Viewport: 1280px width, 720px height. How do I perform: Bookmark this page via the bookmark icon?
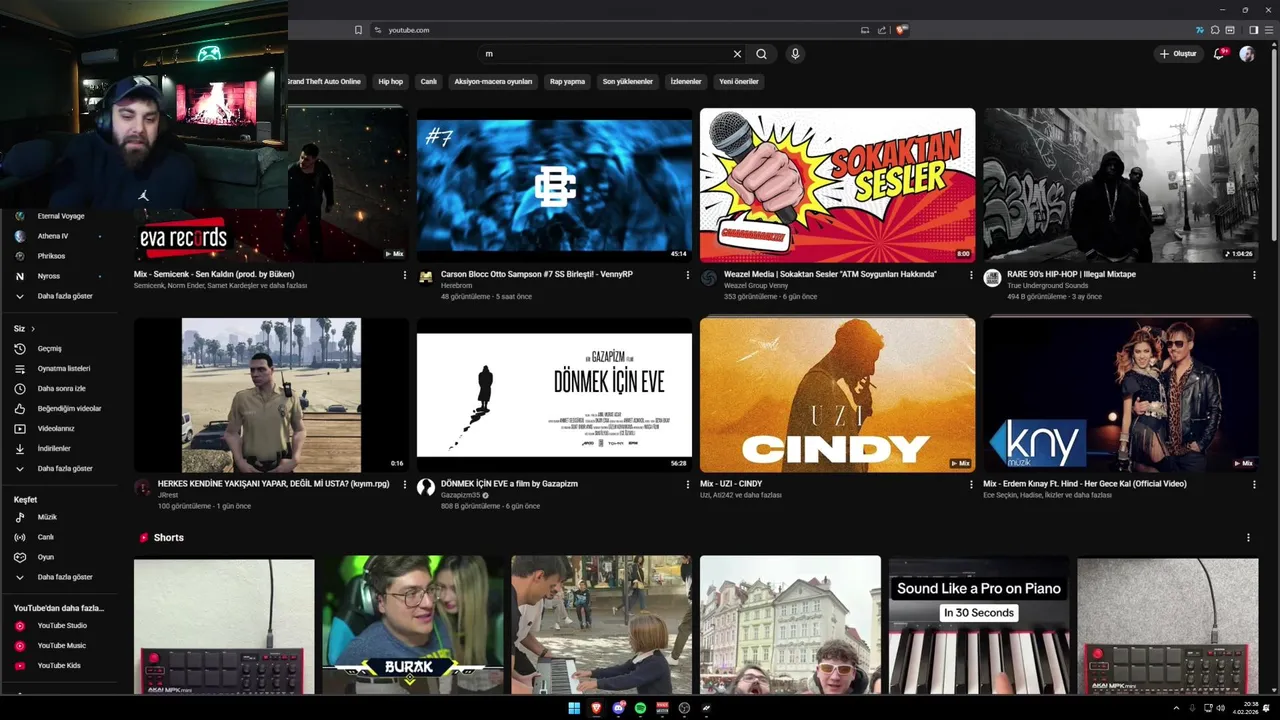point(358,30)
